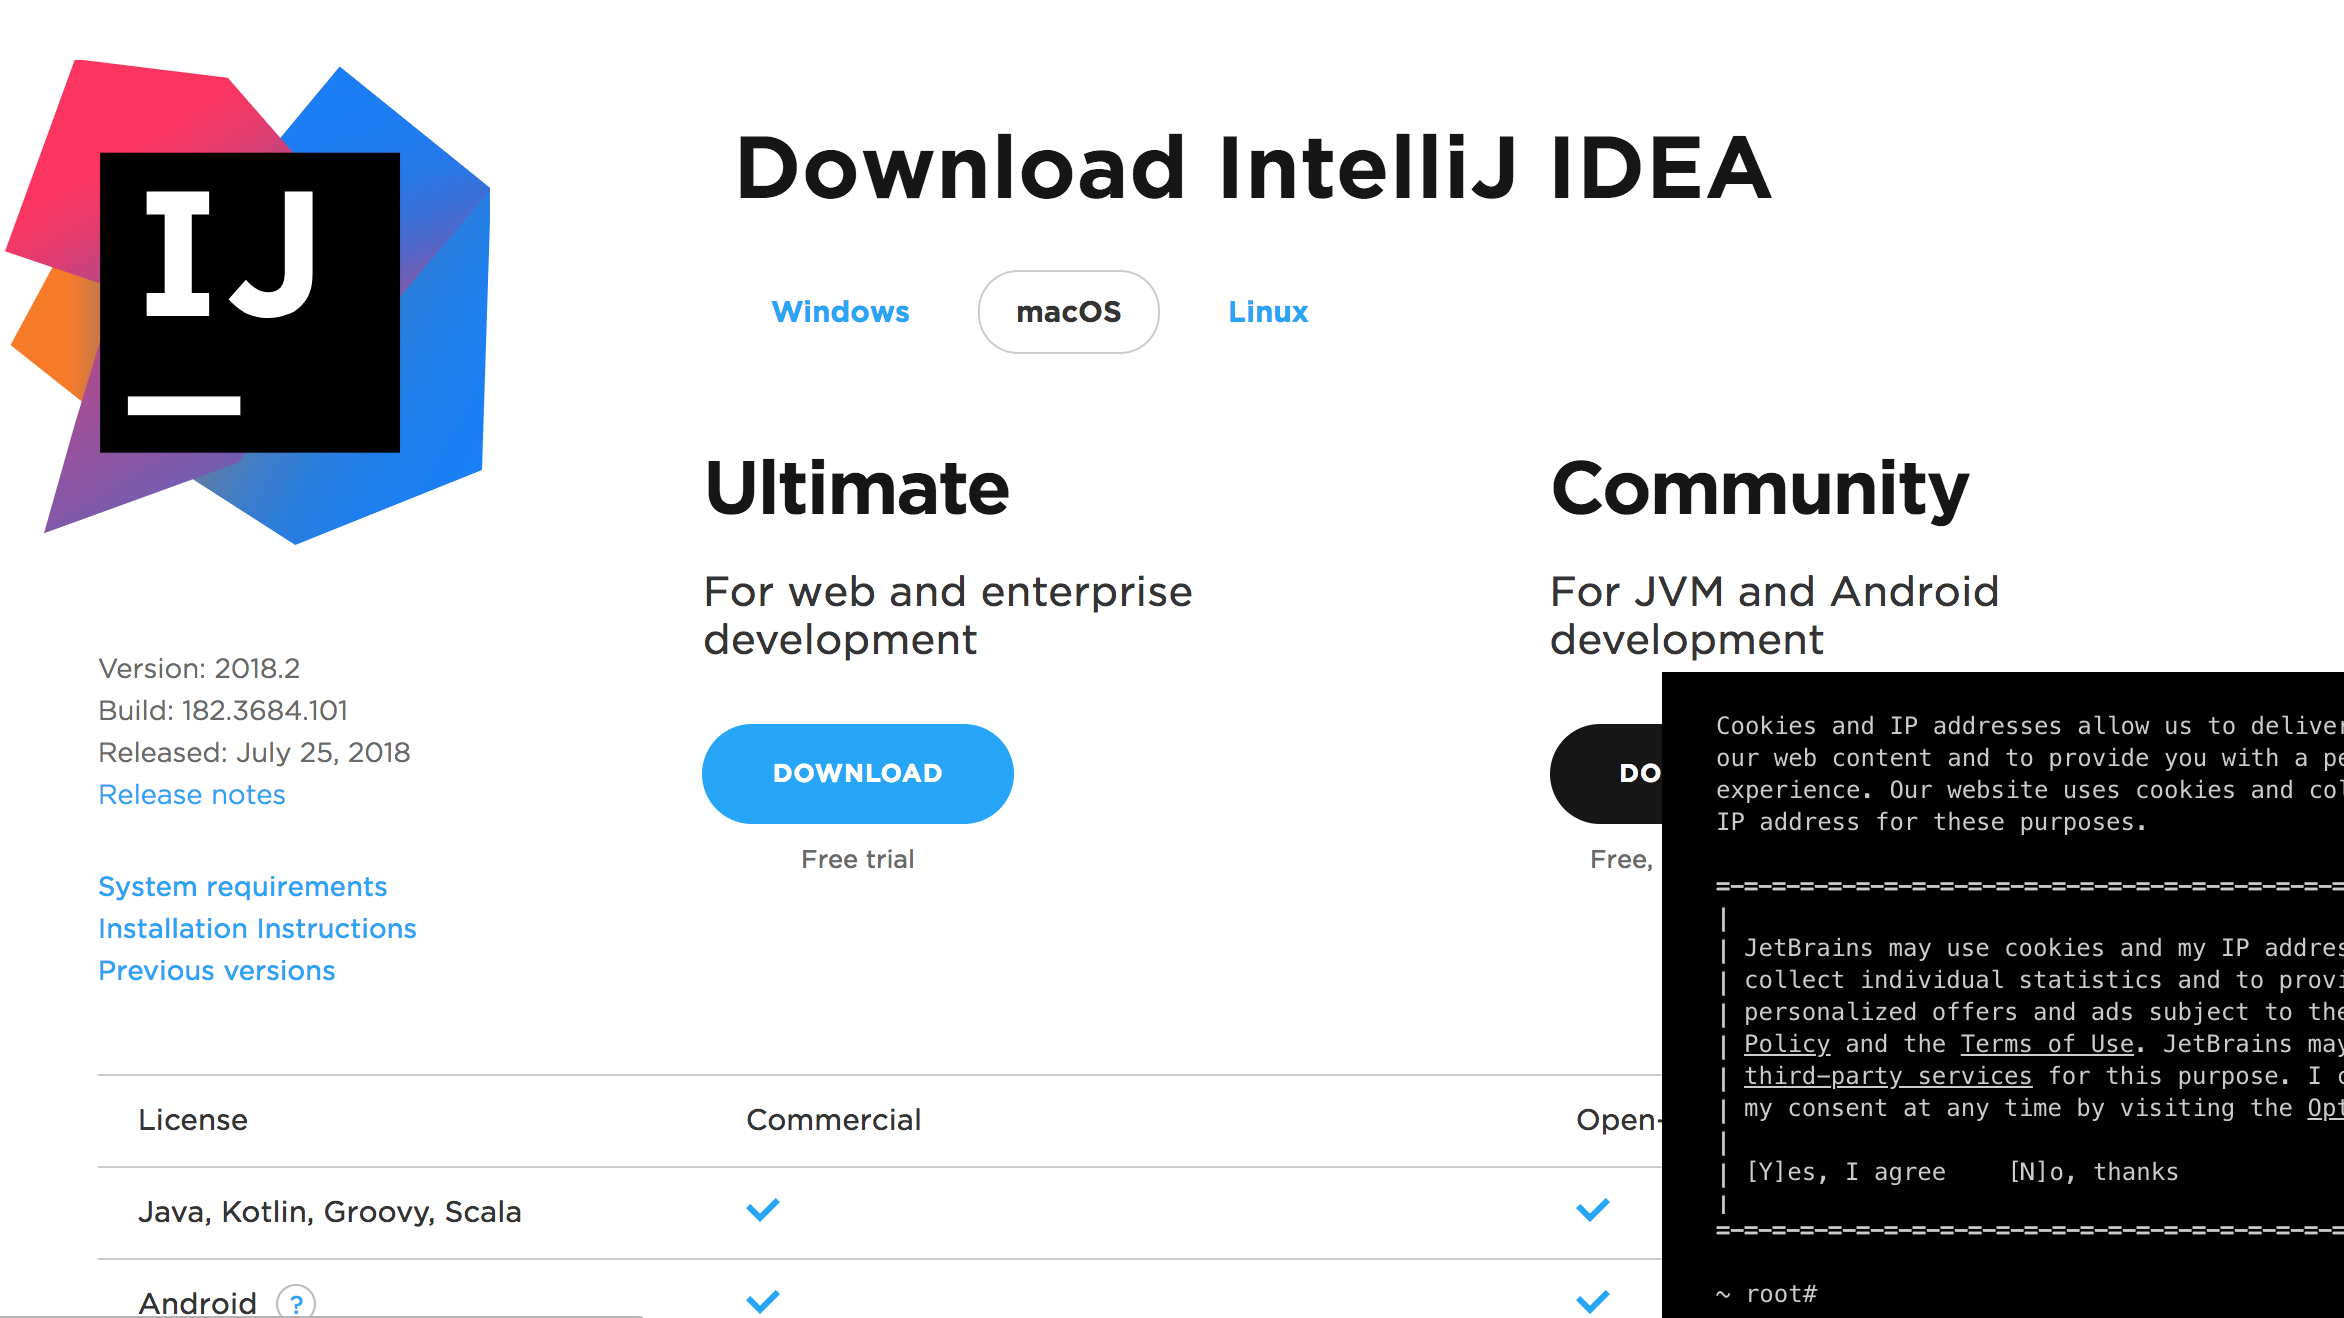Click the 'Ultimate' edition heading
This screenshot has width=2344, height=1318.
[x=857, y=488]
